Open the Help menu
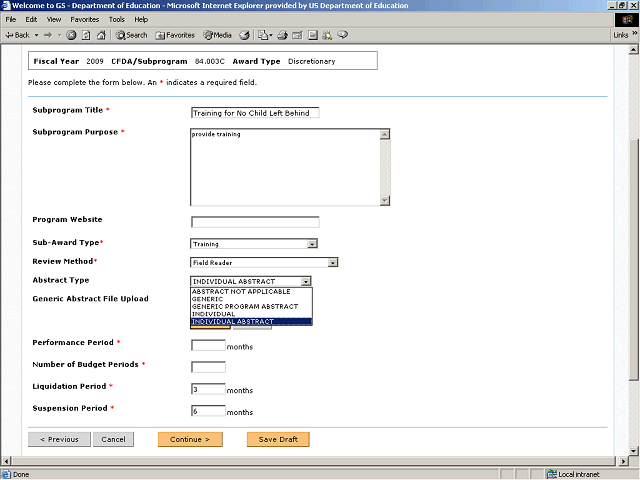 141,19
